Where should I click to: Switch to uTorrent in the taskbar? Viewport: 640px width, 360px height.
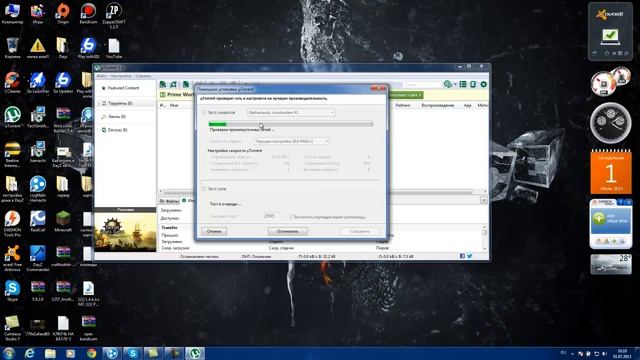(195, 353)
